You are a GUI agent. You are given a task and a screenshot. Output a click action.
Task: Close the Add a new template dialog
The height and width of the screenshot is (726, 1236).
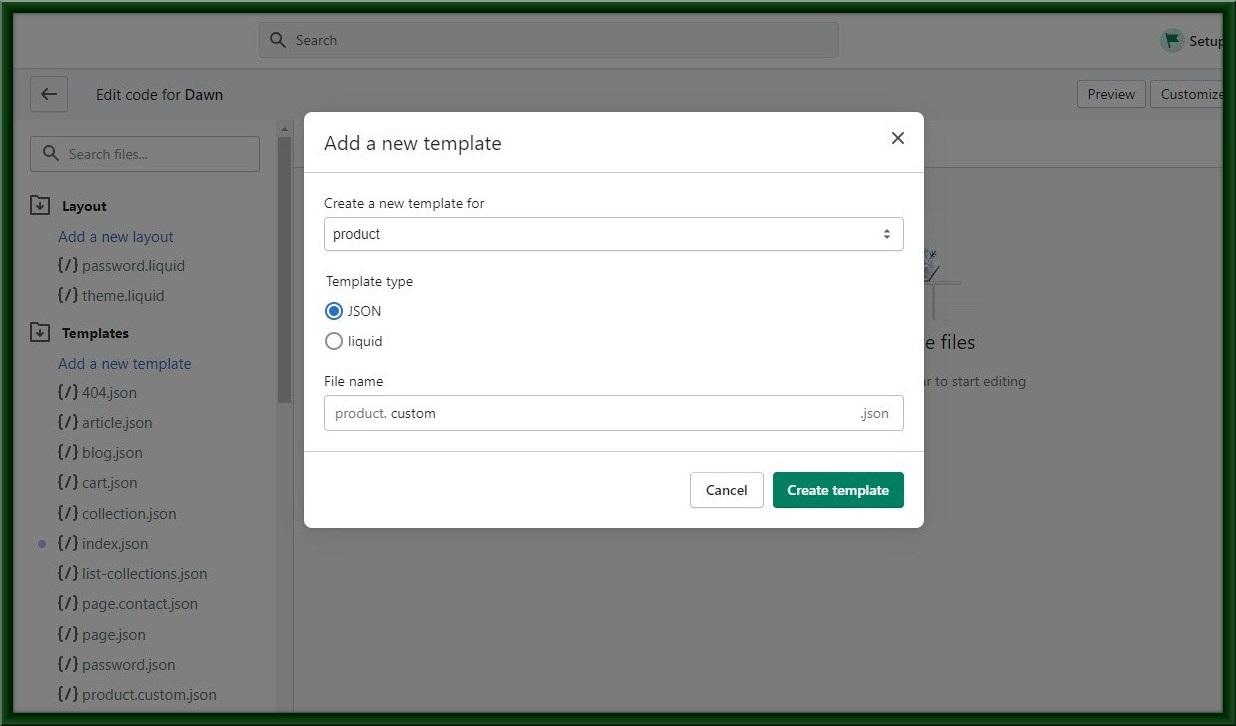pos(898,138)
